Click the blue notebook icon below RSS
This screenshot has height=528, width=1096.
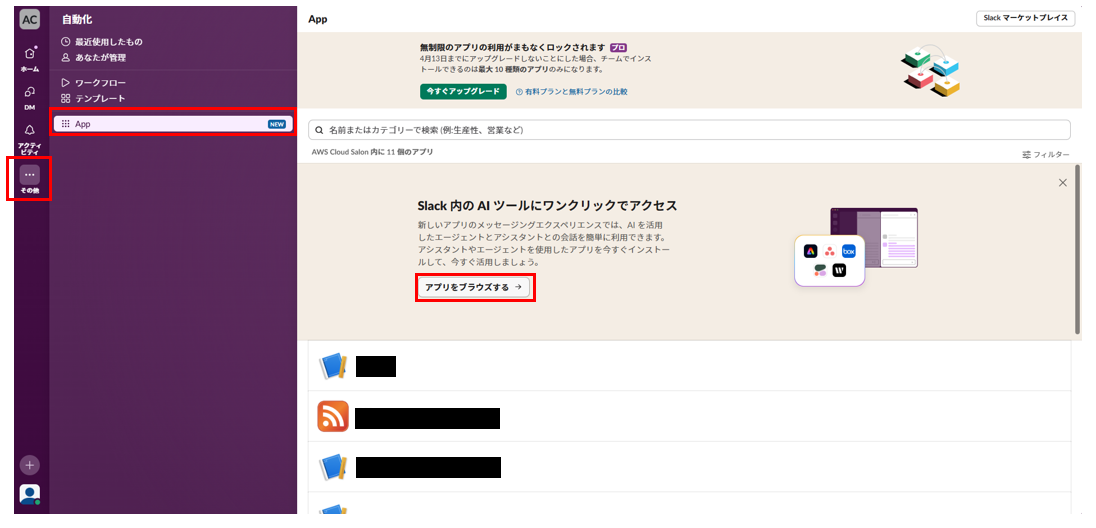click(333, 466)
